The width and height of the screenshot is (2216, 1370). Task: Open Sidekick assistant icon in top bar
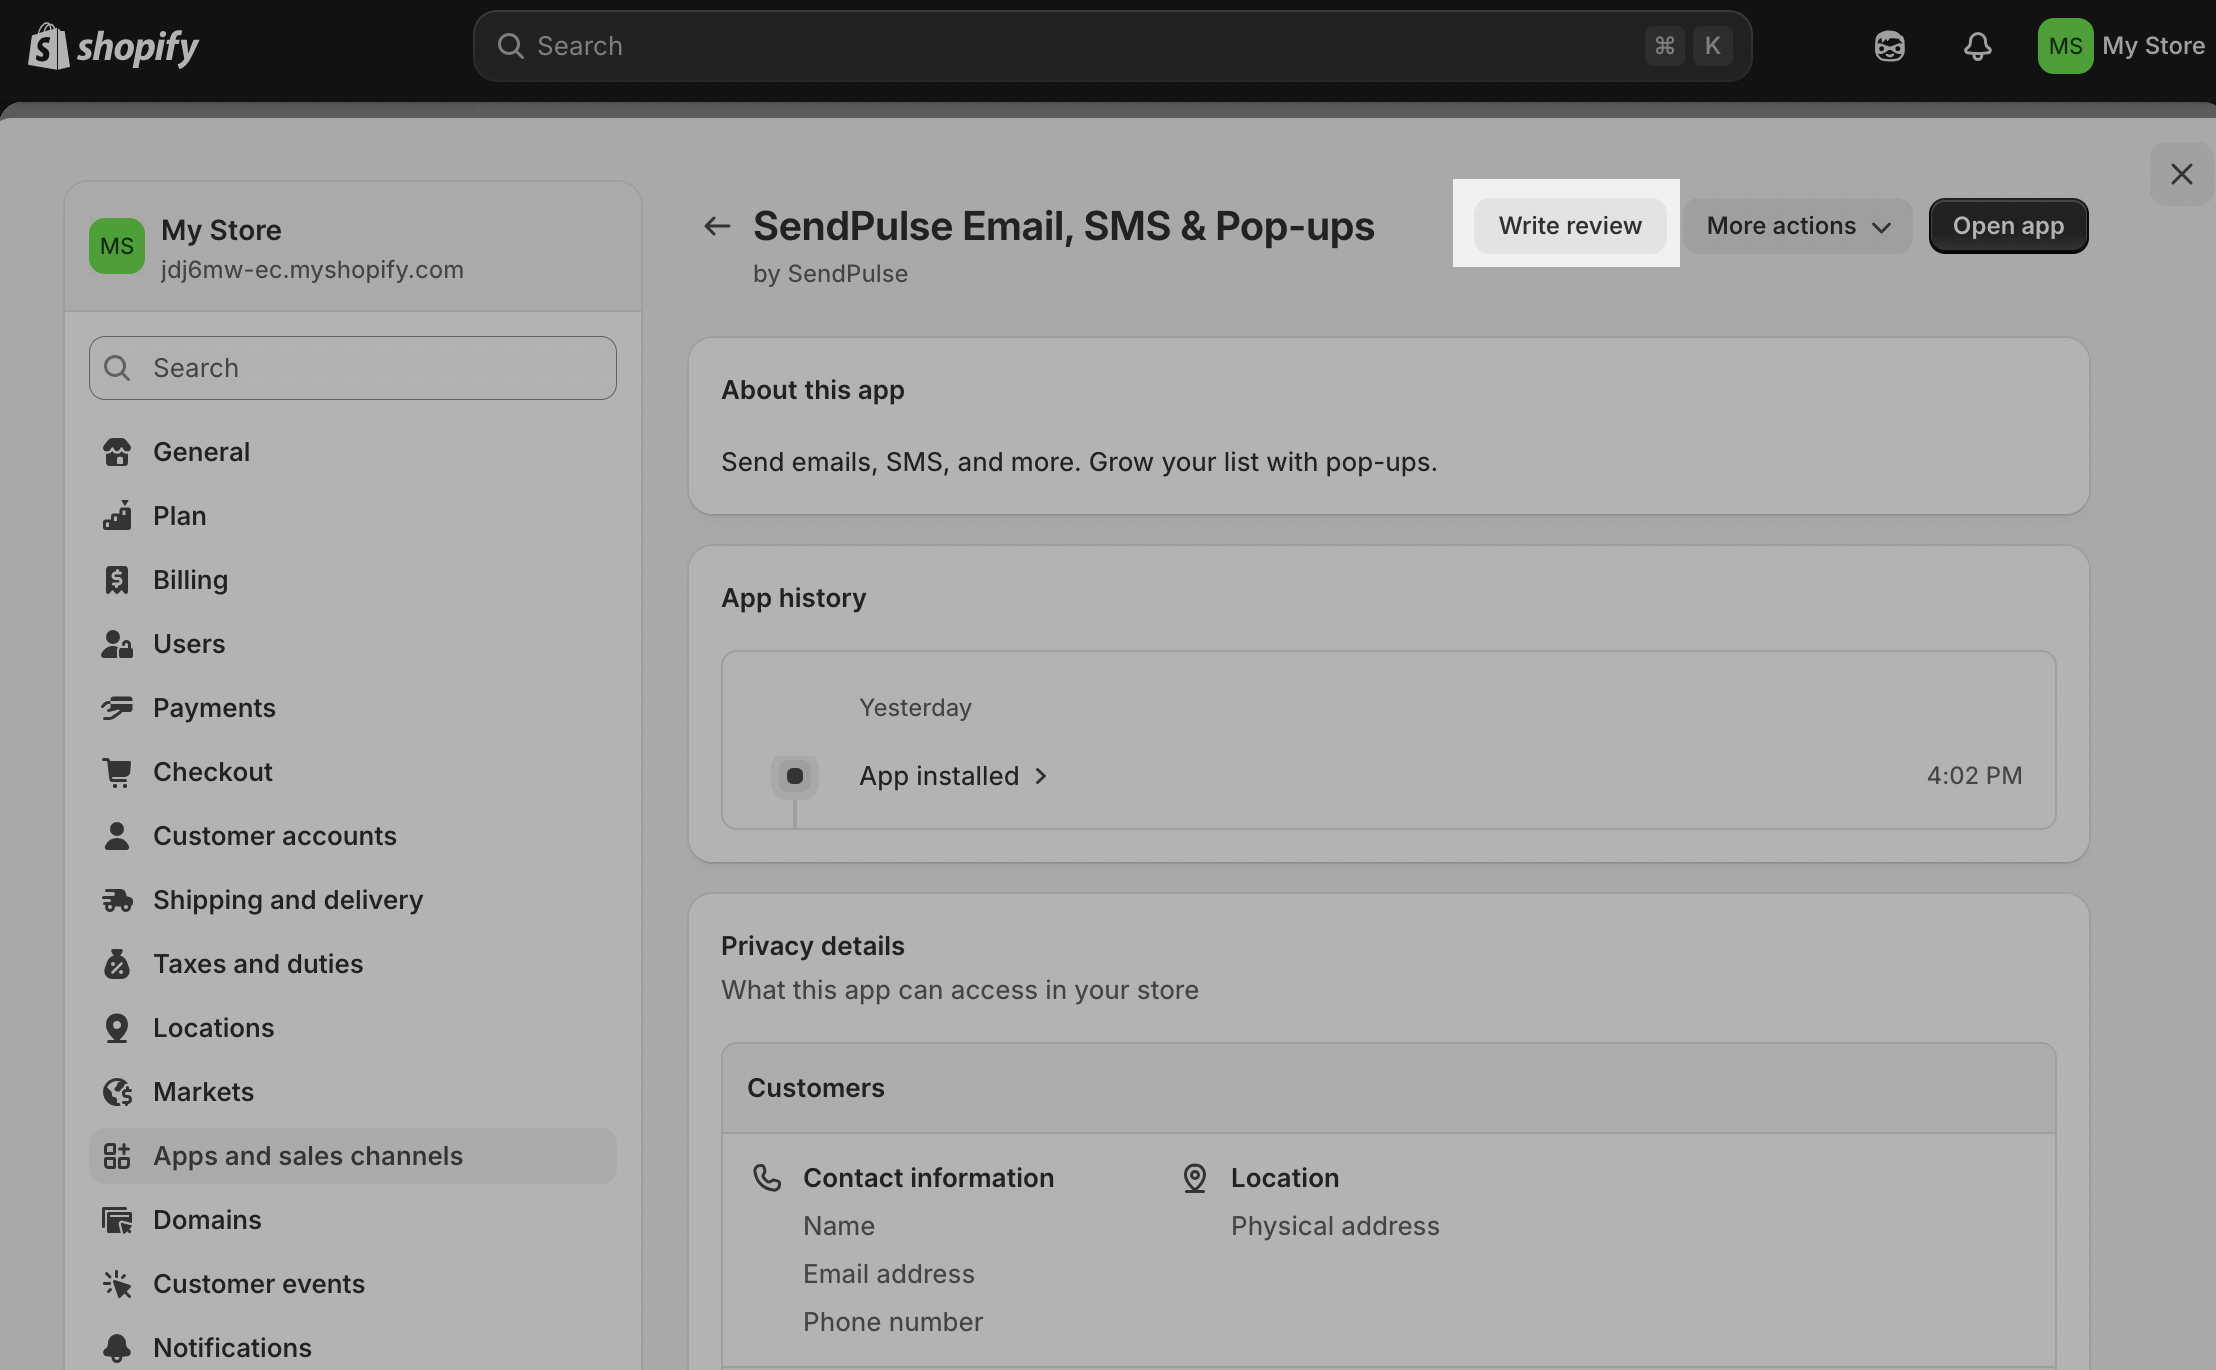click(x=1889, y=46)
